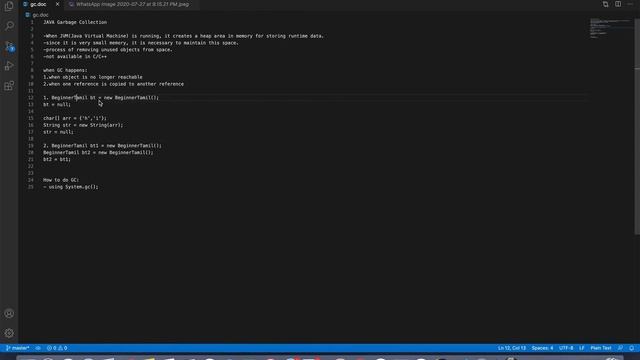Click 'when object is no longer reachable' line
The width and height of the screenshot is (640, 360).
pyautogui.click(x=93, y=77)
